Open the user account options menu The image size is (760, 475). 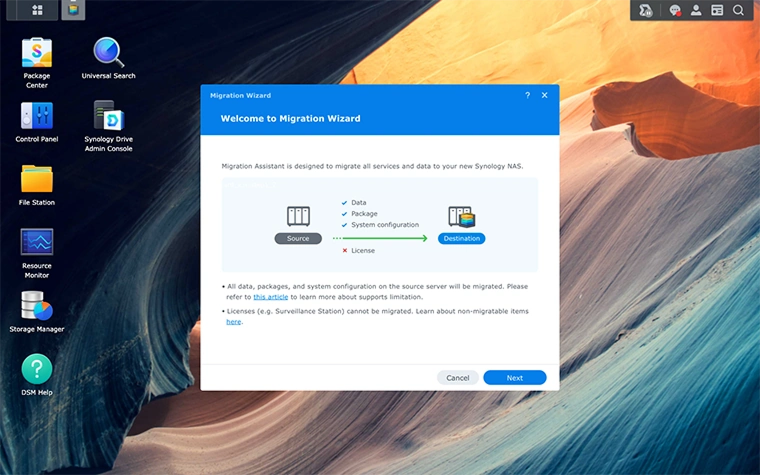click(696, 10)
